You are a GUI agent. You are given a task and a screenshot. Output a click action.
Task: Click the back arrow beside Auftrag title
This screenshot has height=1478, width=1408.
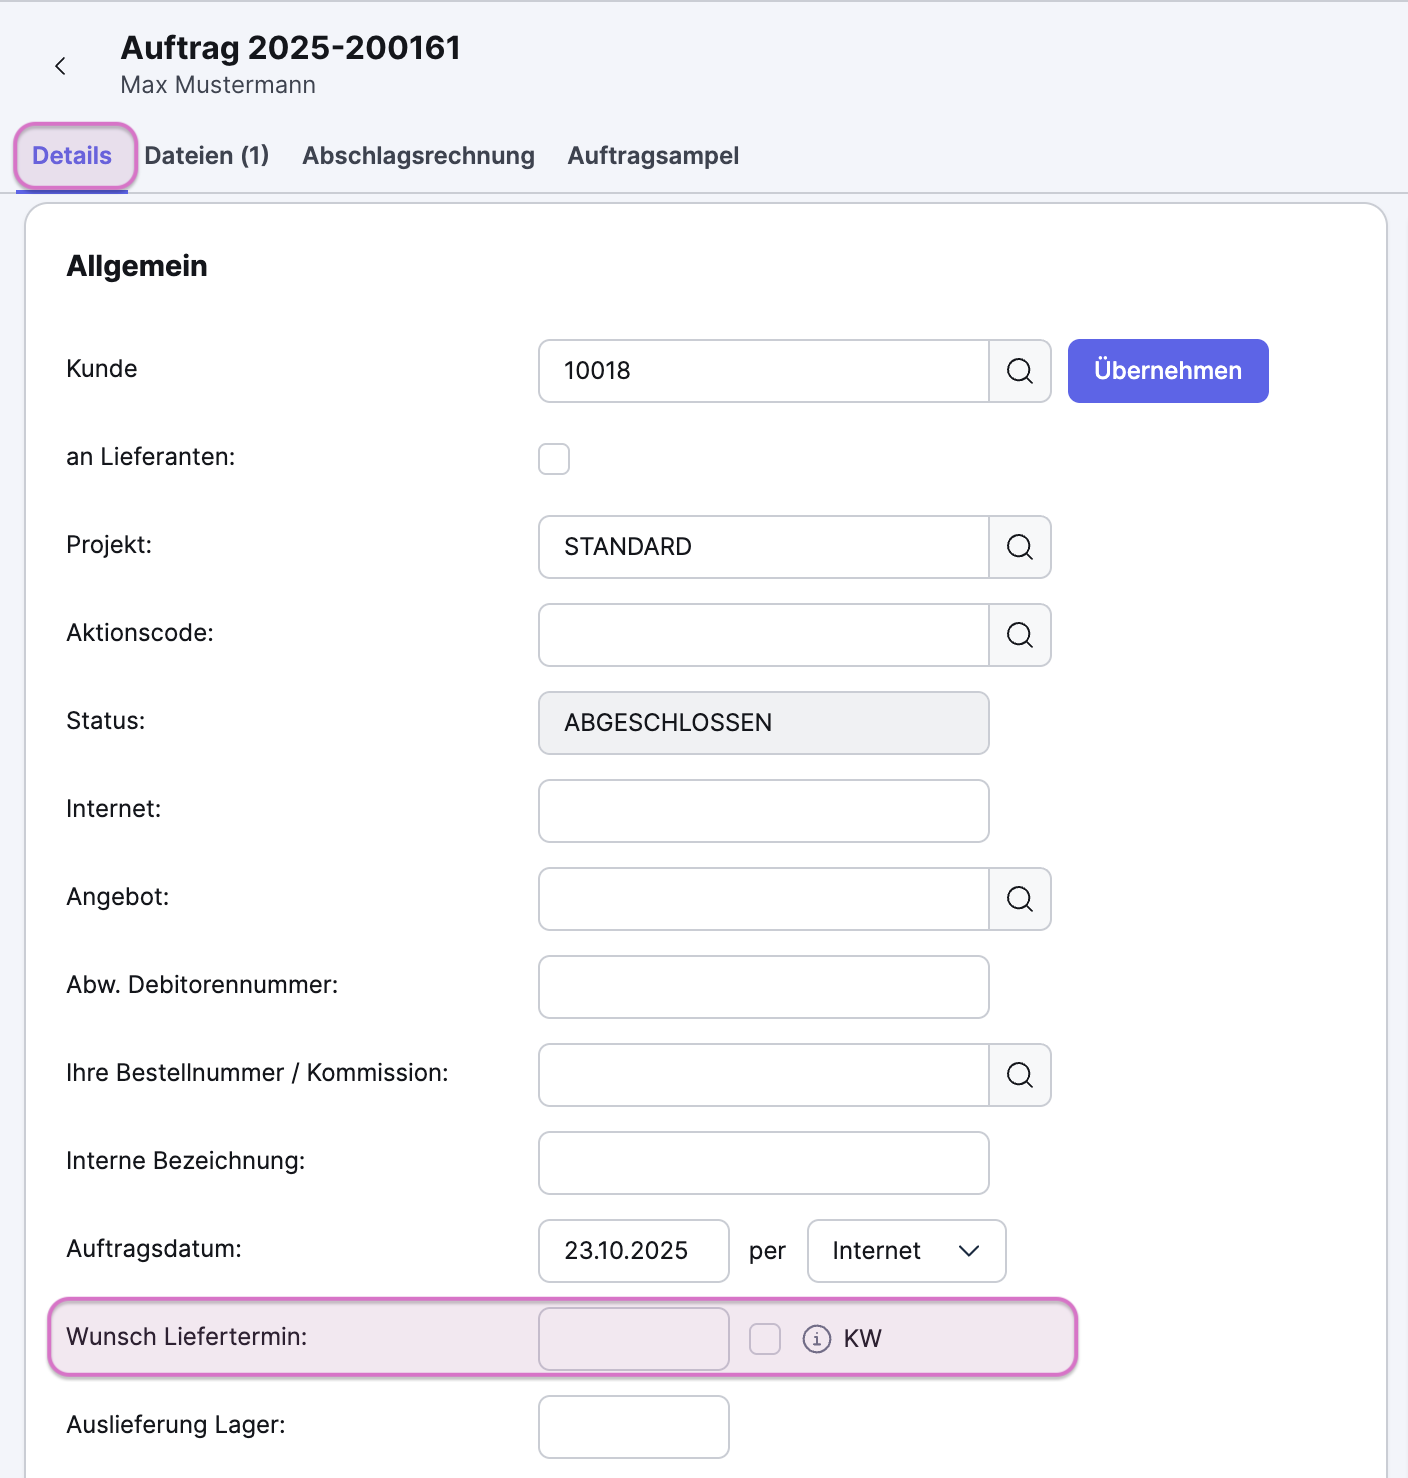click(x=61, y=66)
